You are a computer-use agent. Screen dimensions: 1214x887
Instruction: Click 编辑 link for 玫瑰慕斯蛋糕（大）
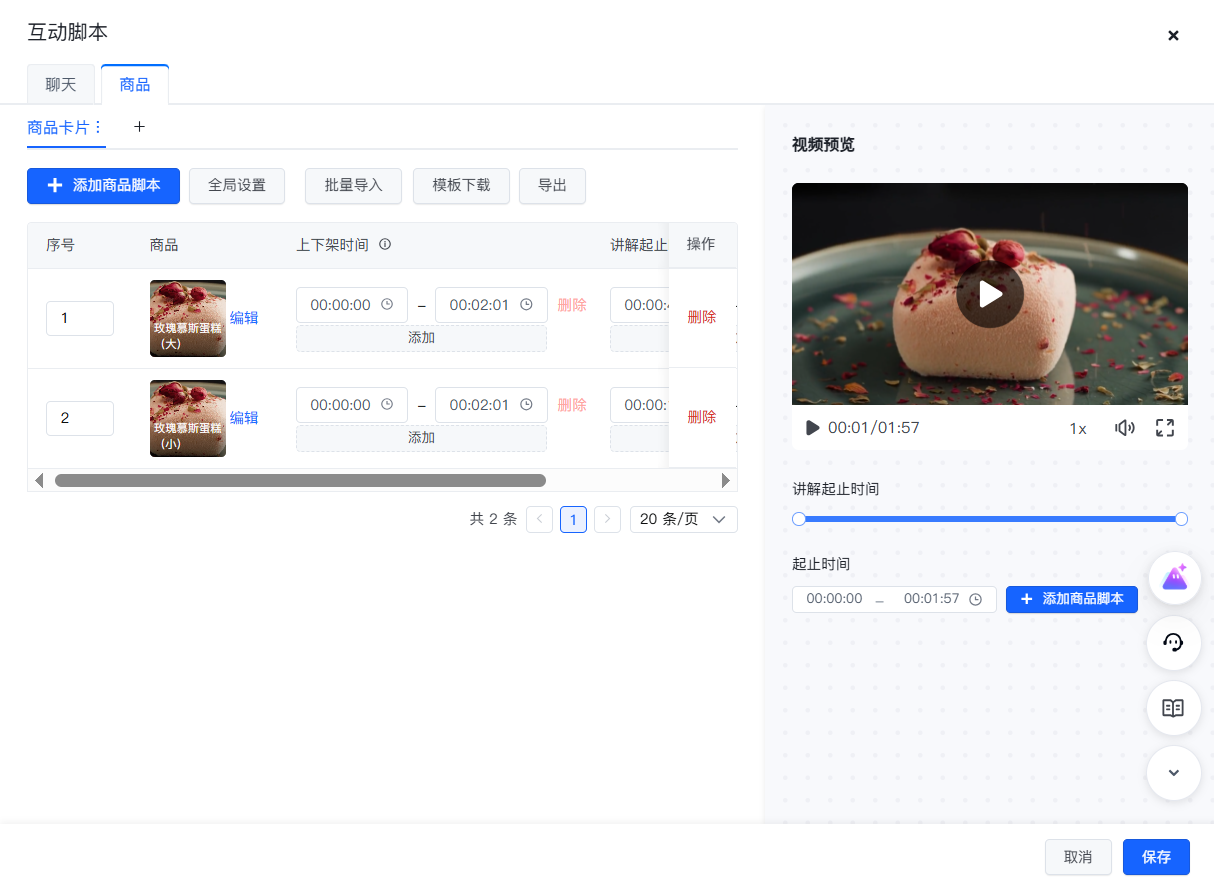pos(244,318)
